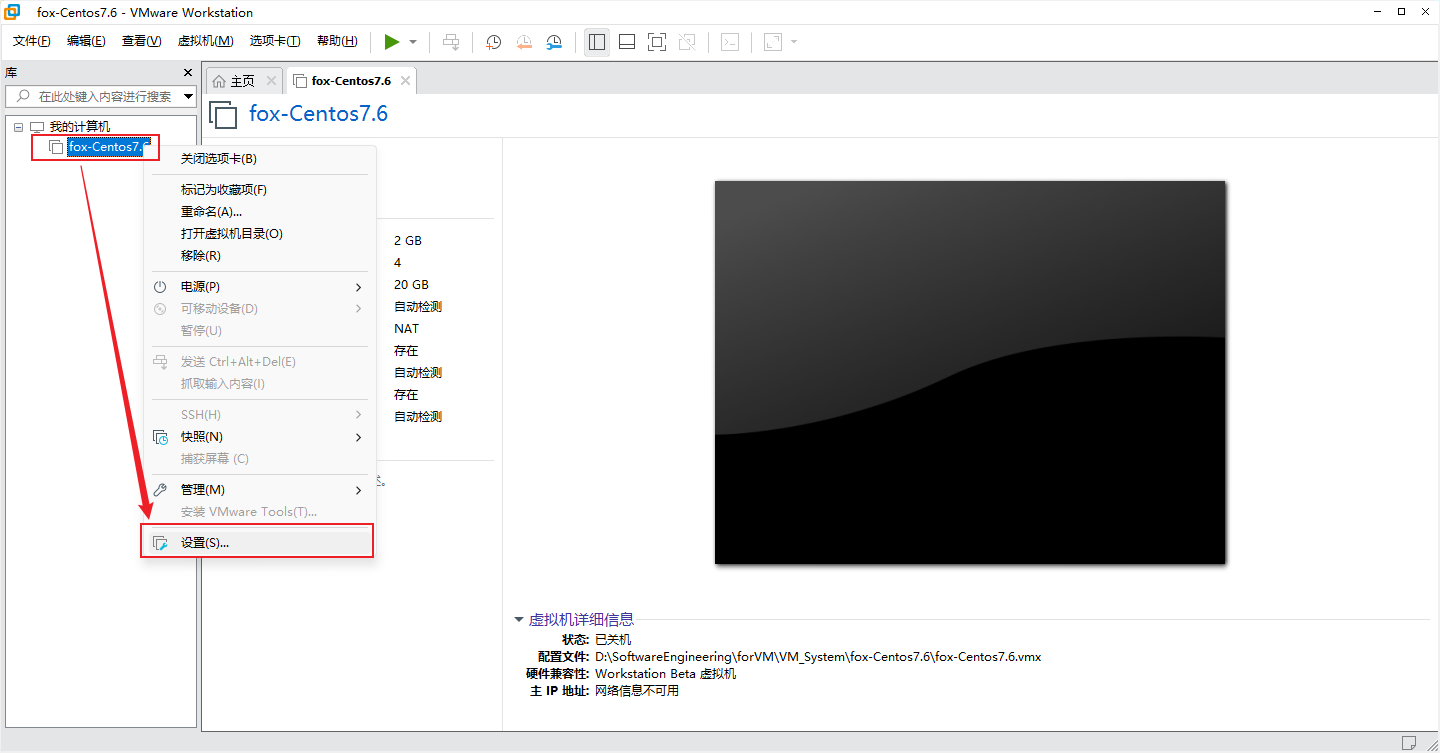Open the snapshot manager toolbar icon
Image resolution: width=1440 pixels, height=753 pixels.
(554, 42)
